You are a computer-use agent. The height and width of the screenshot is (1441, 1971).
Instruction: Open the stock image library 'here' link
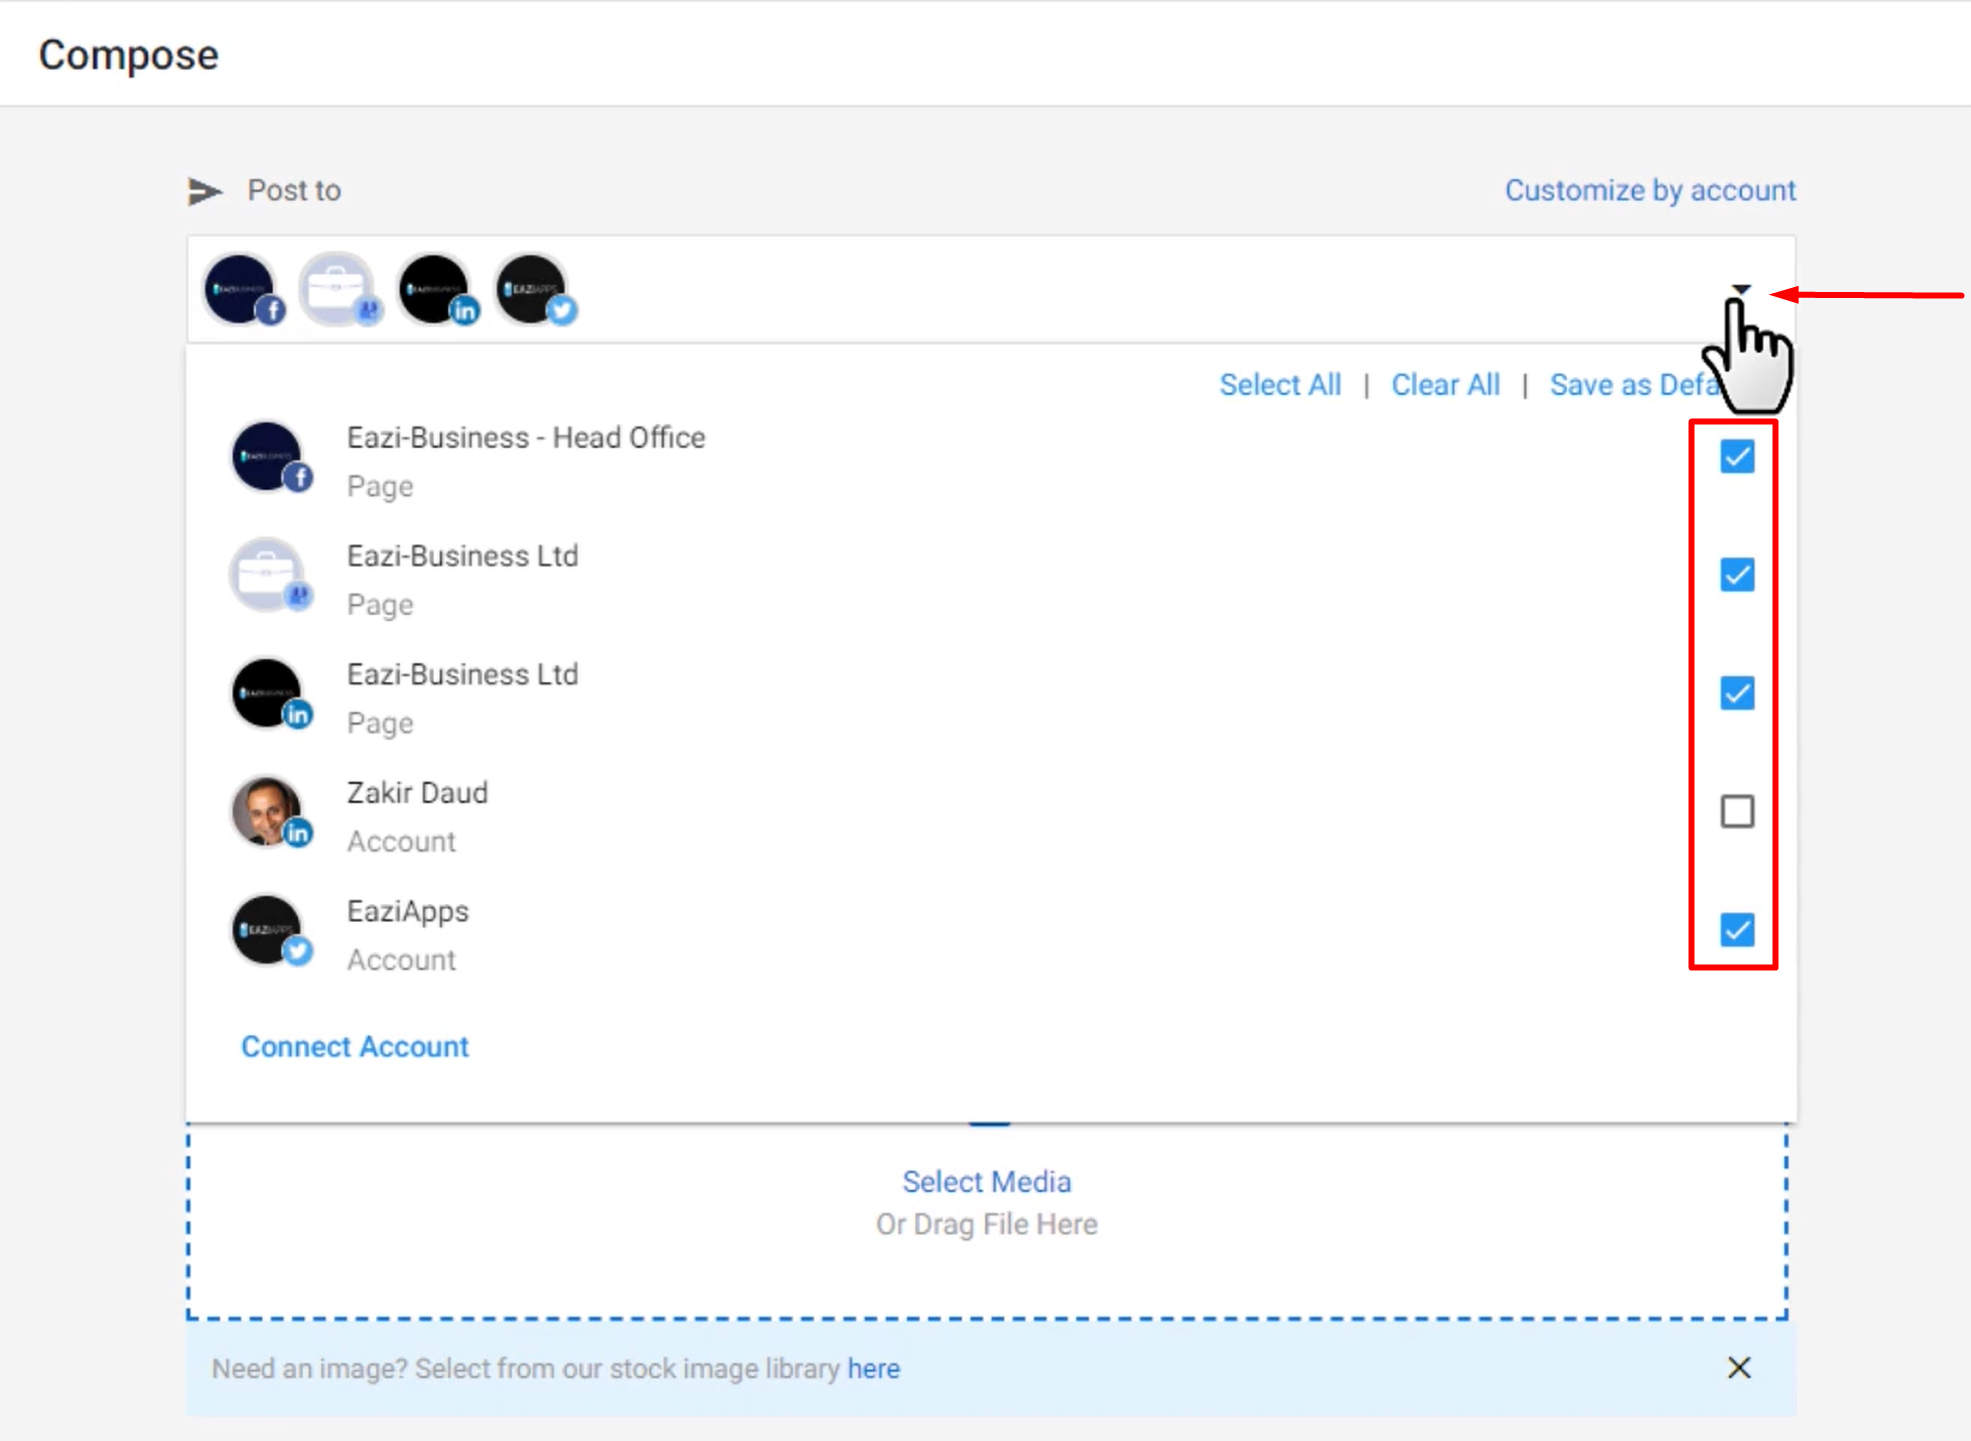[x=873, y=1369]
